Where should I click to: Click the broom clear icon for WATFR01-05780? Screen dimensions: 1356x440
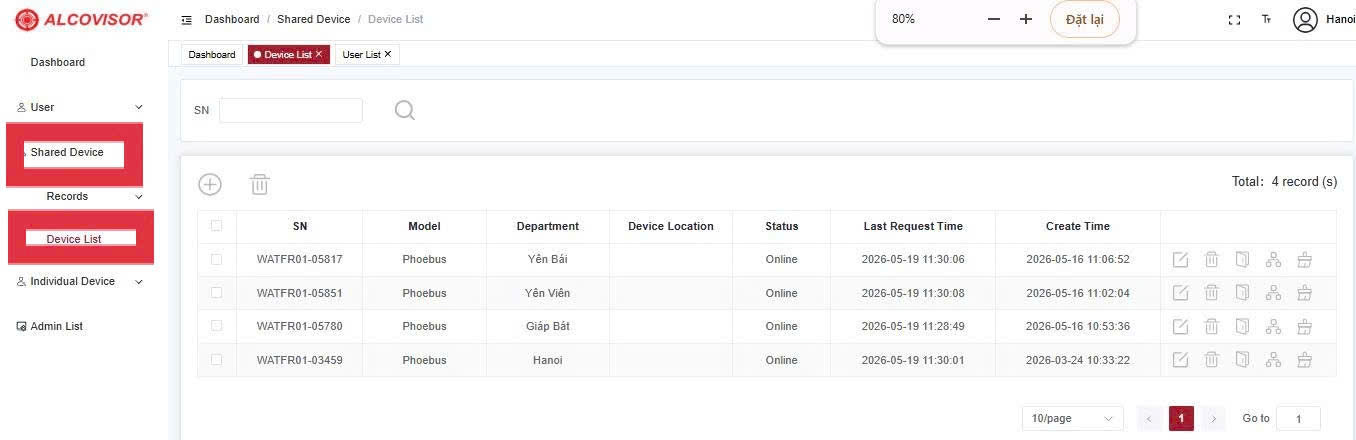pyautogui.click(x=1304, y=326)
